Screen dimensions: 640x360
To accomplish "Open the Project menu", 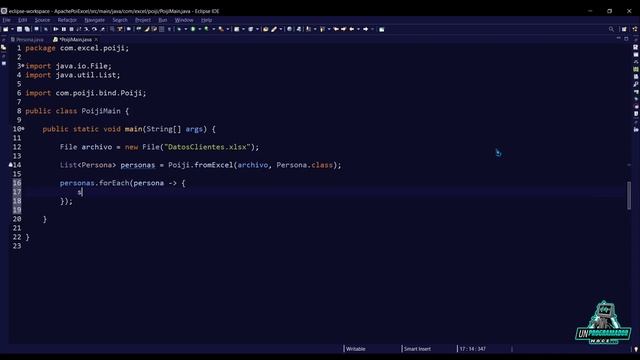I will click(143, 20).
